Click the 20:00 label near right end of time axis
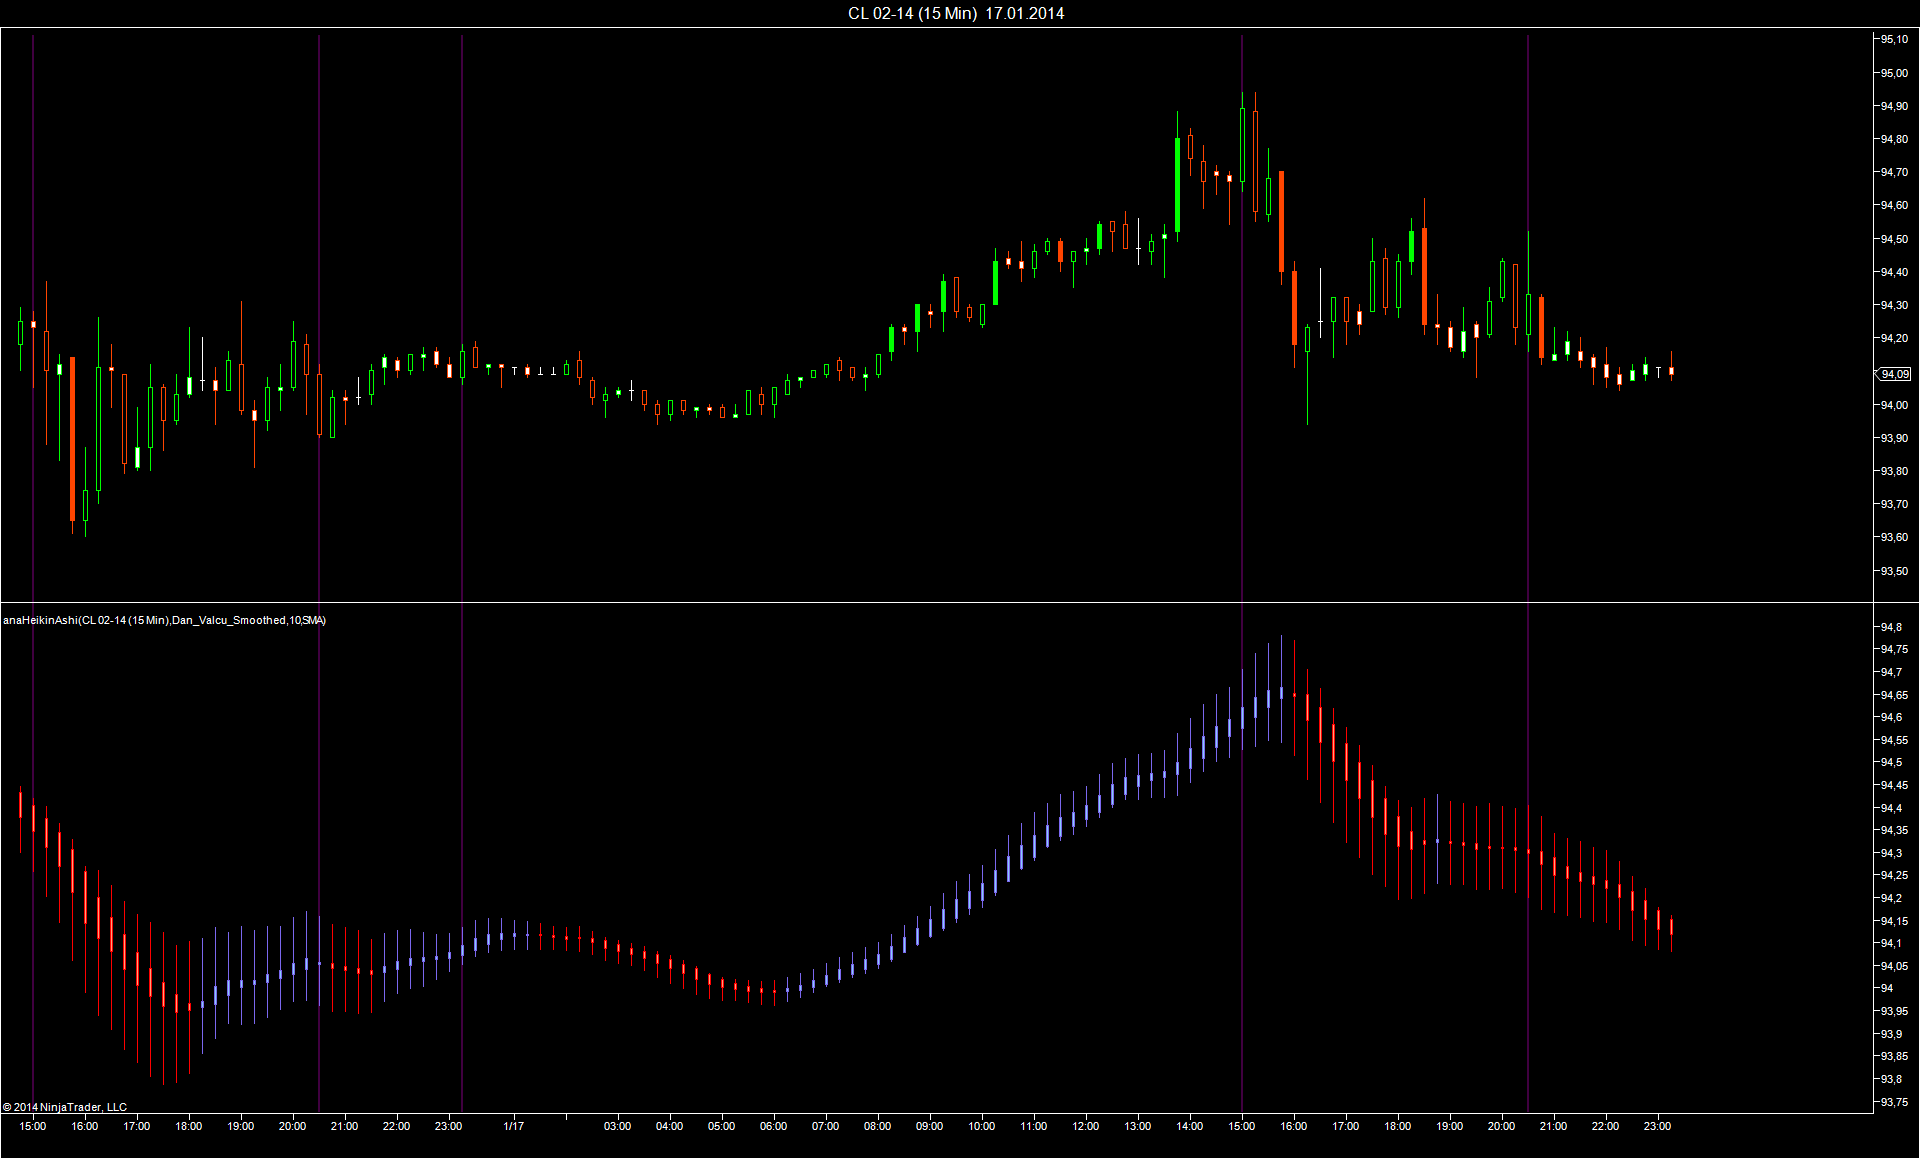 tap(1501, 1126)
